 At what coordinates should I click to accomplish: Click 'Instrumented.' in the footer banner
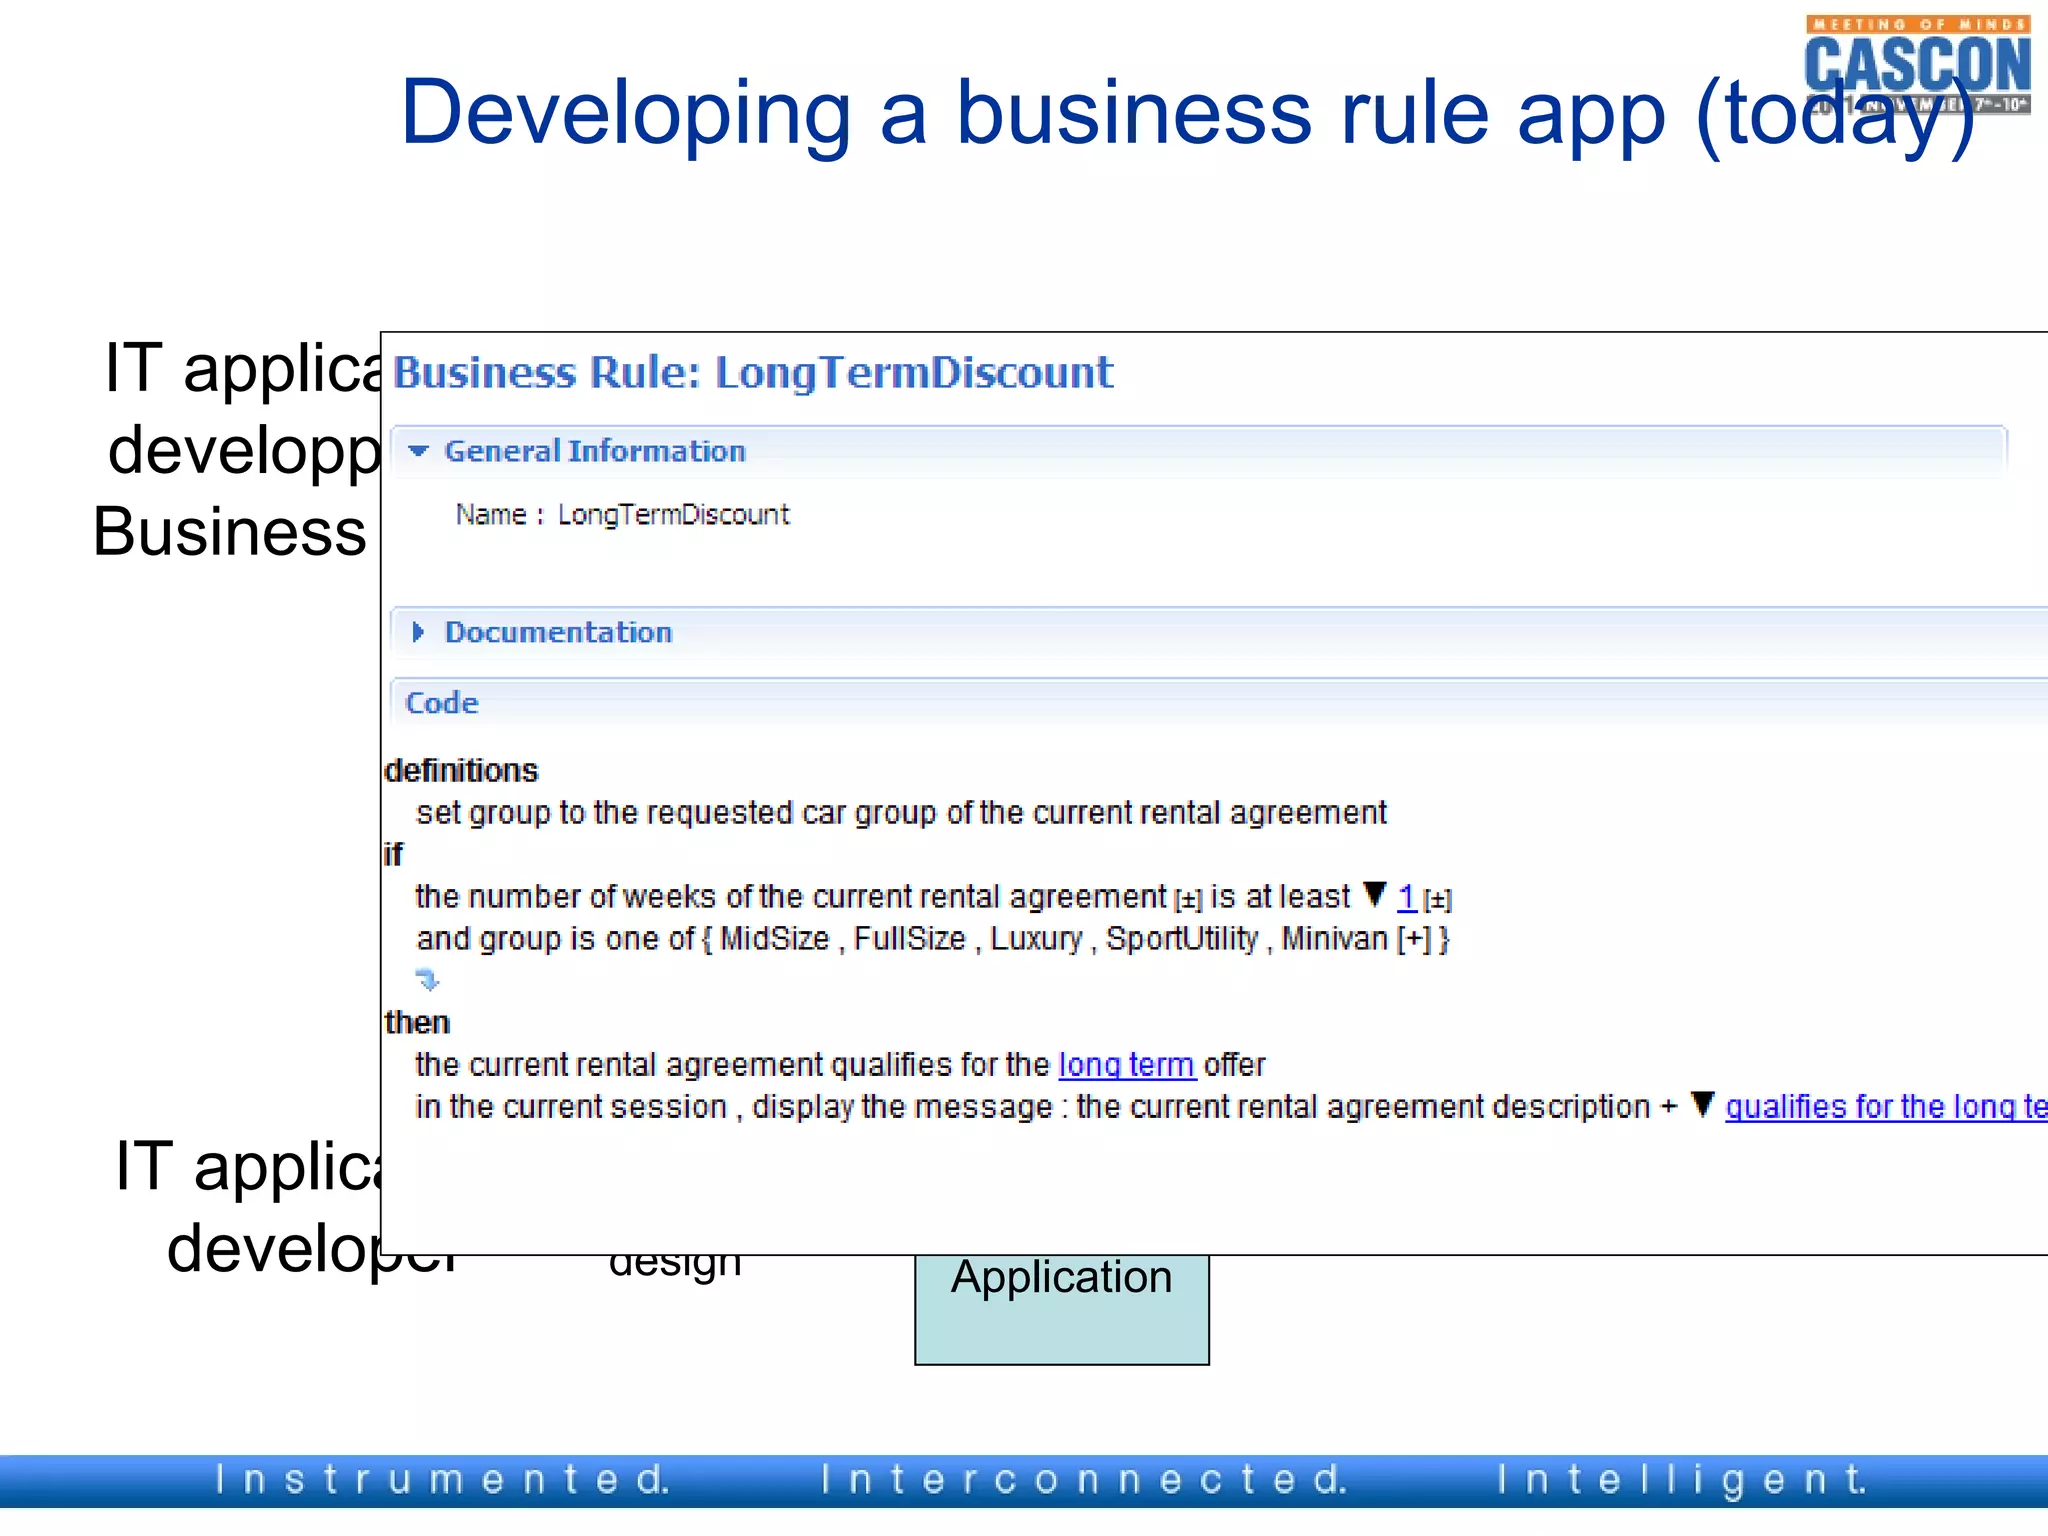(442, 1479)
